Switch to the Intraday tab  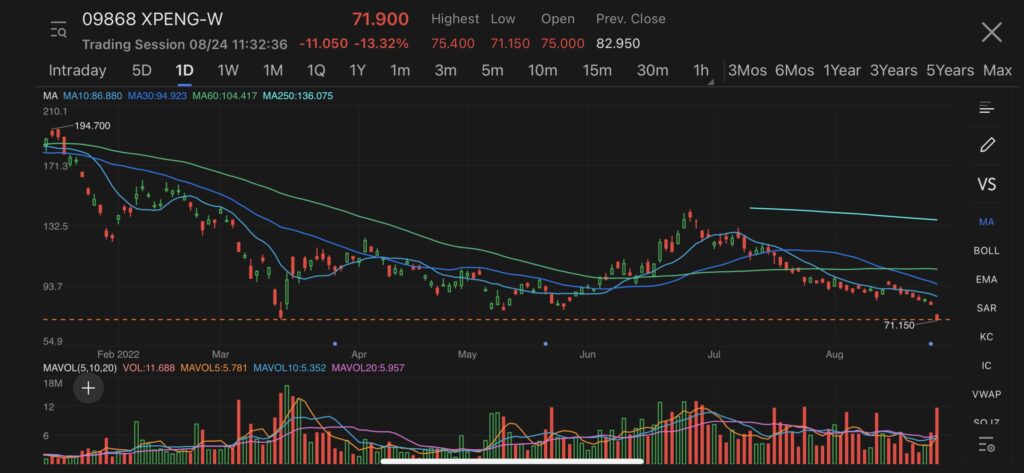point(77,71)
